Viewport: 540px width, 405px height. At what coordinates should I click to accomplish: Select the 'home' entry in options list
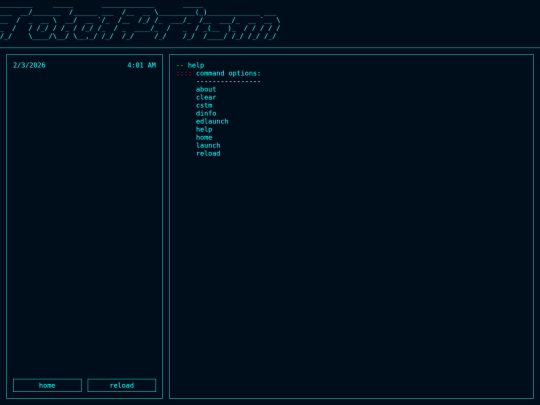pos(204,137)
